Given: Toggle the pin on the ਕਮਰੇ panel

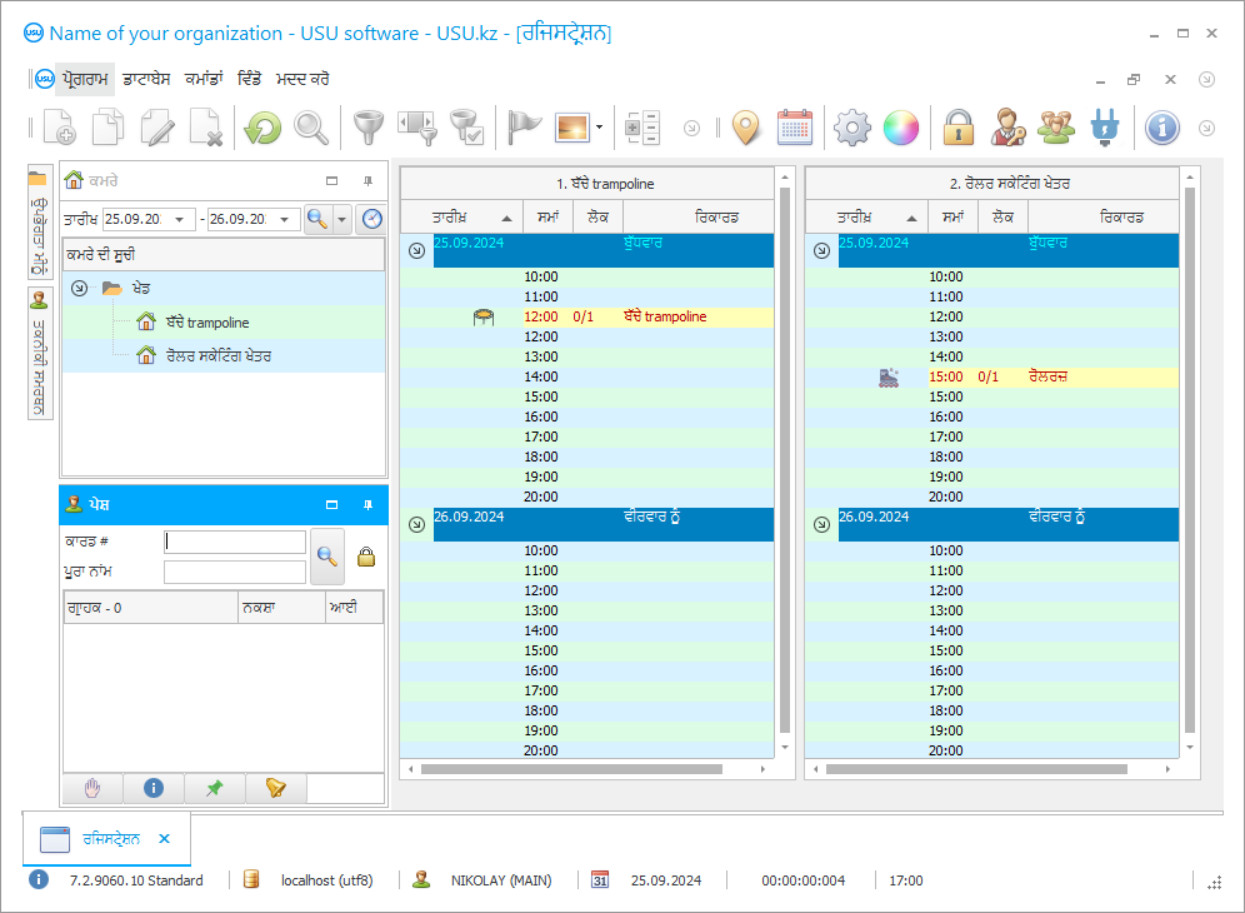Looking at the screenshot, I should coord(367,181).
